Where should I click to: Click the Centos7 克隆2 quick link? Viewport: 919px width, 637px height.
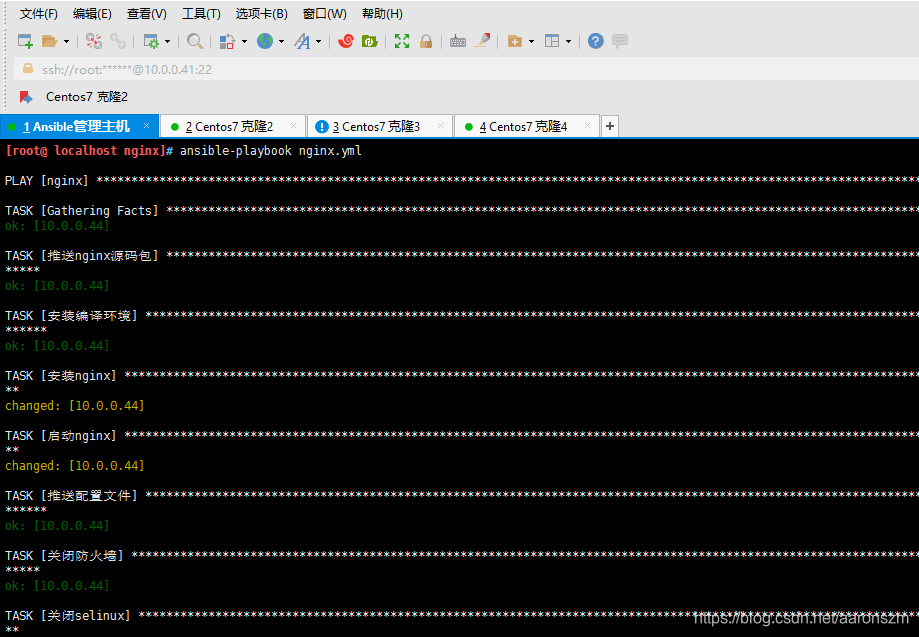pyautogui.click(x=87, y=97)
